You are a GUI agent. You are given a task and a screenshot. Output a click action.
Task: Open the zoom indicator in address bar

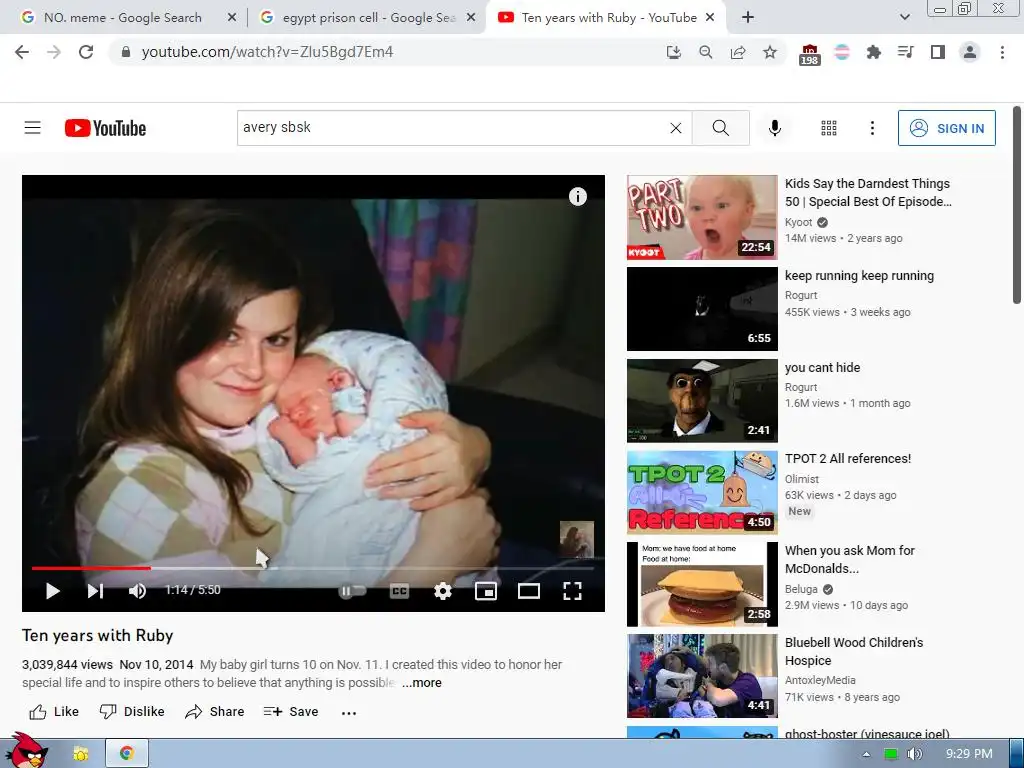[x=705, y=52]
